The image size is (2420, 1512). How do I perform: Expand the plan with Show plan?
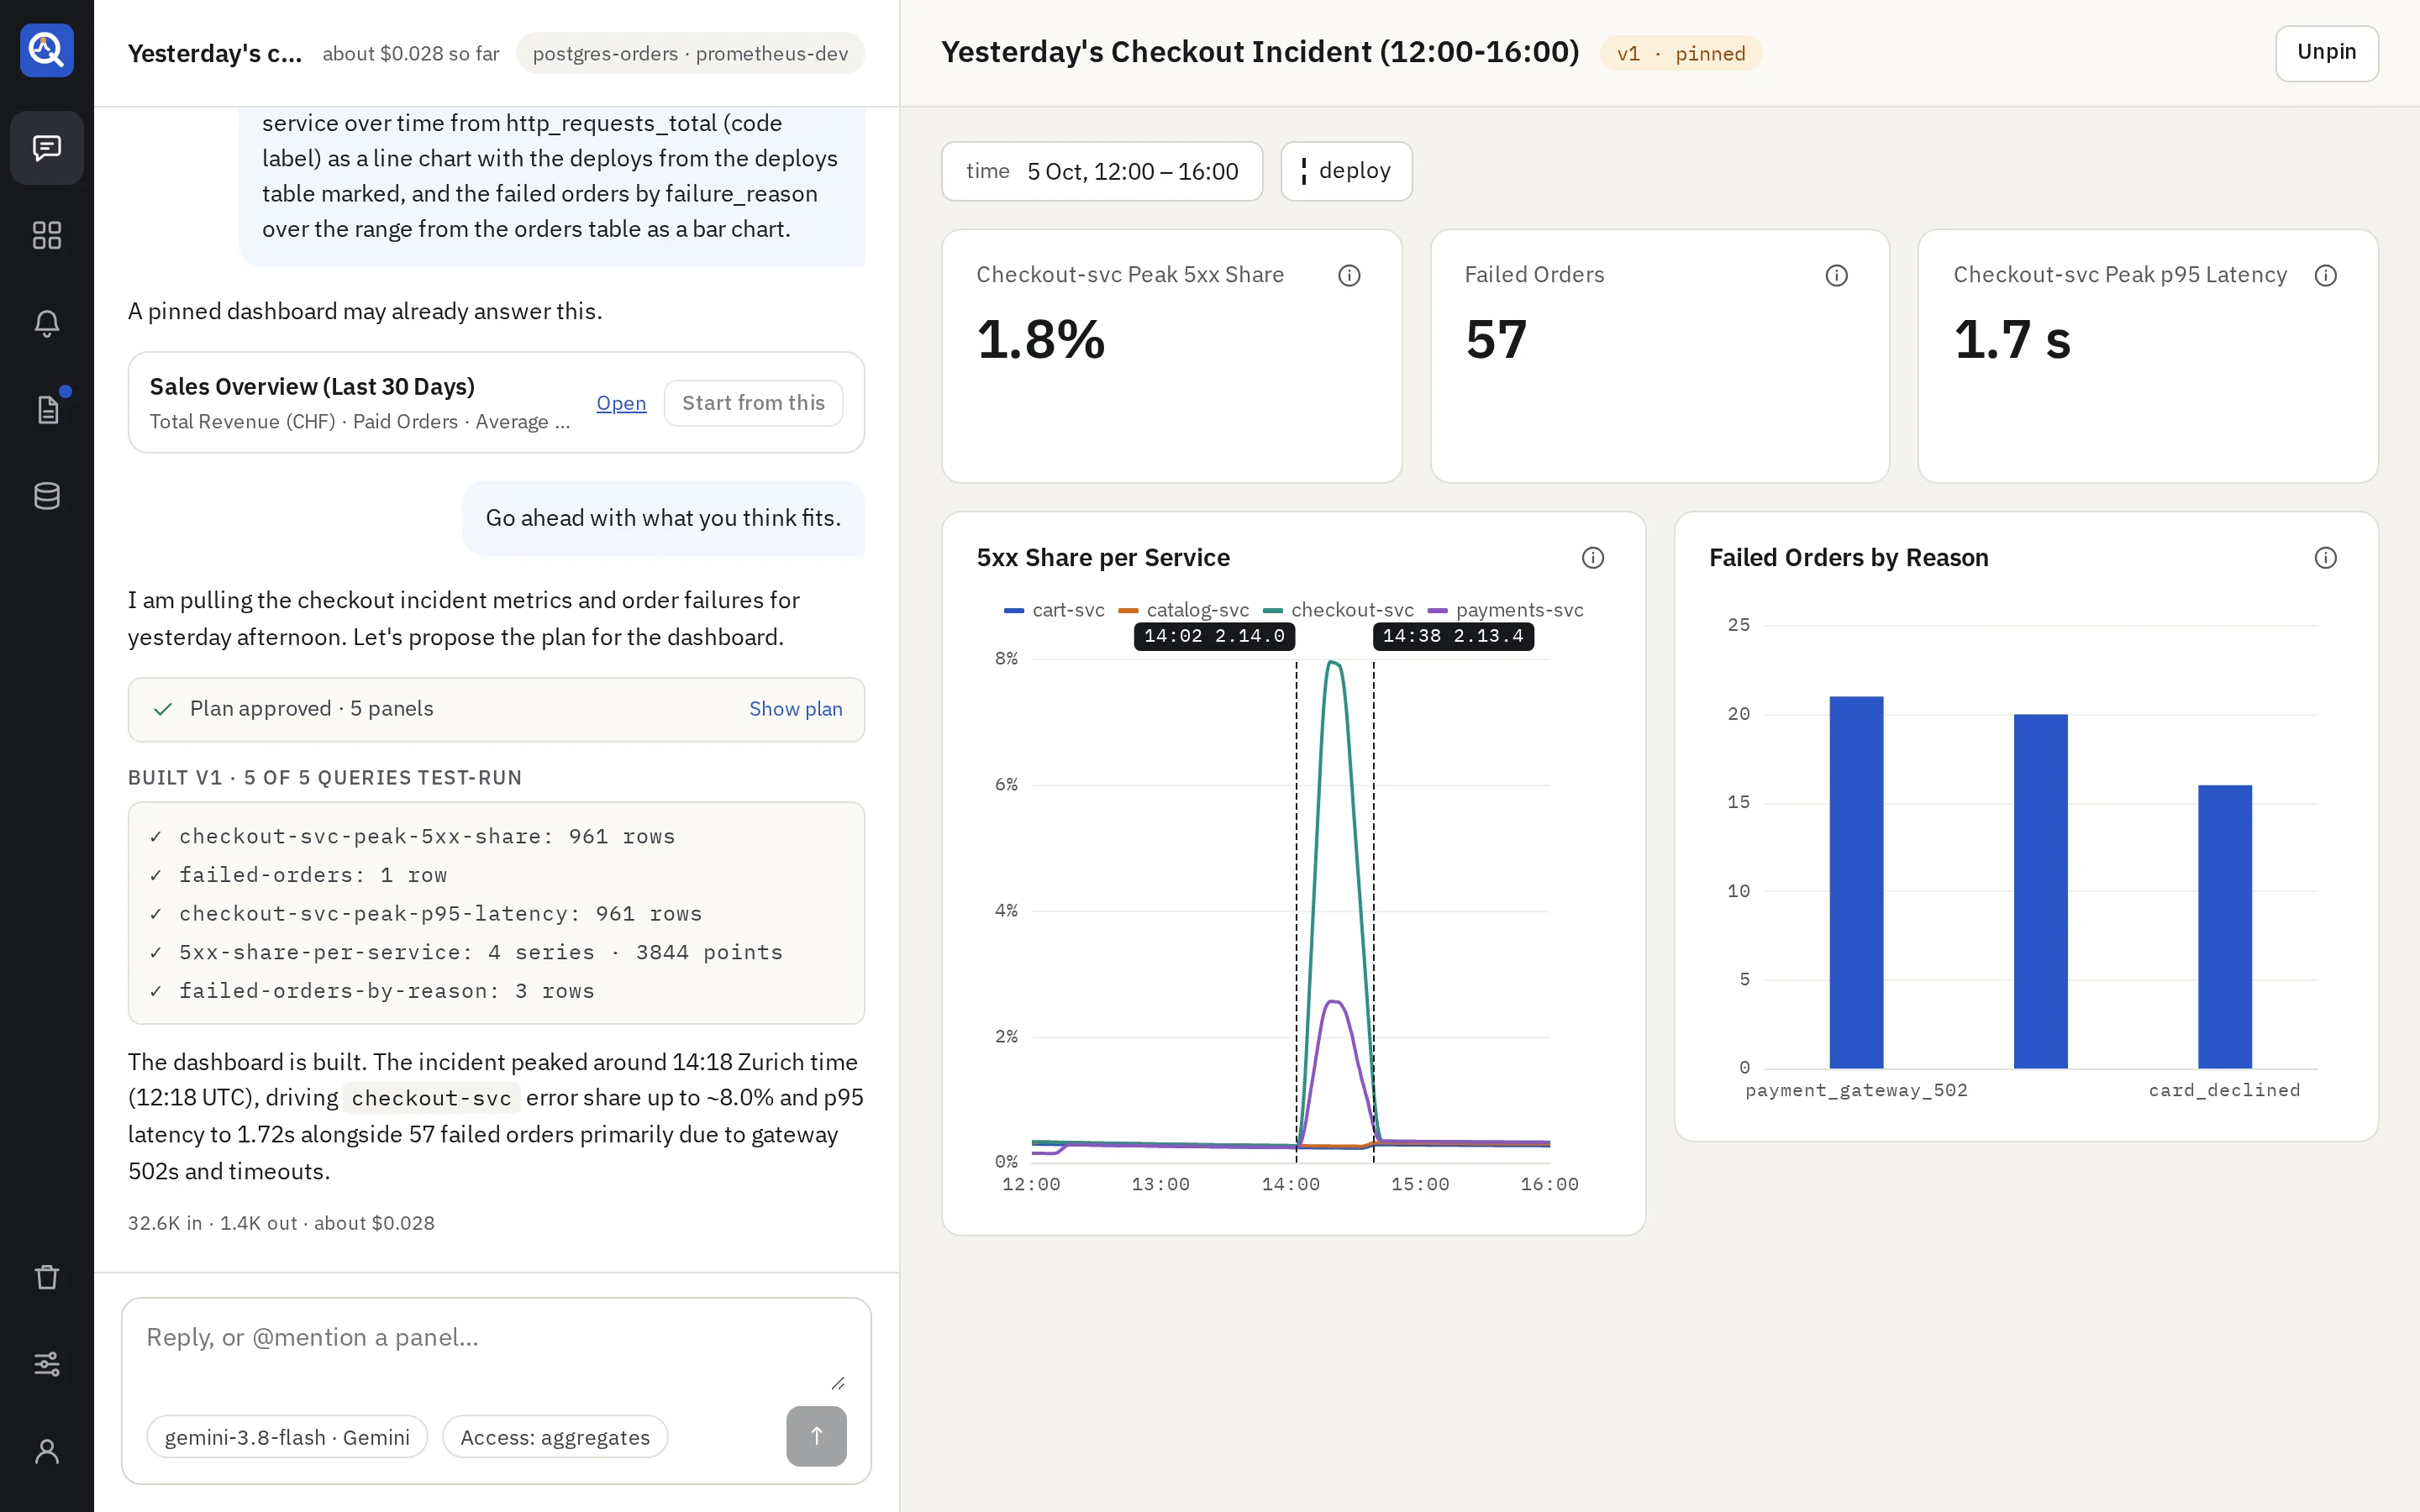(795, 709)
